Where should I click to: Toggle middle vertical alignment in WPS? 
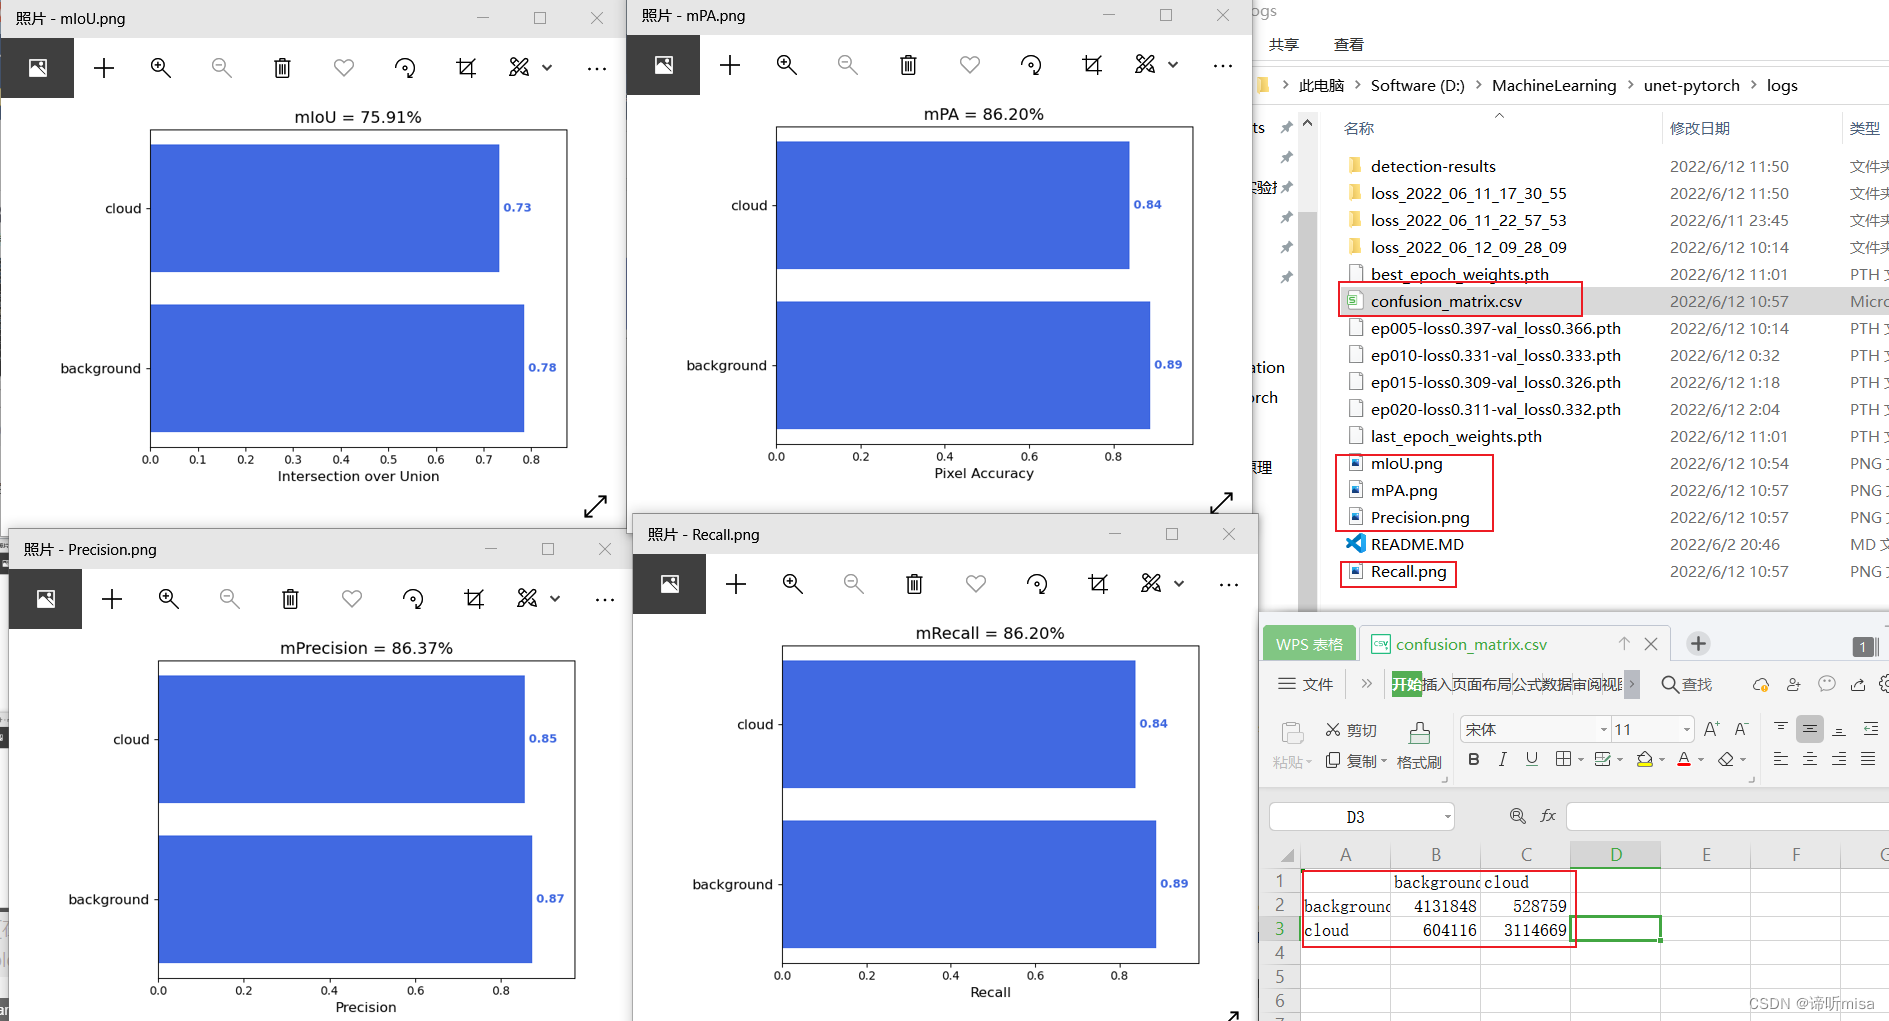click(1810, 729)
